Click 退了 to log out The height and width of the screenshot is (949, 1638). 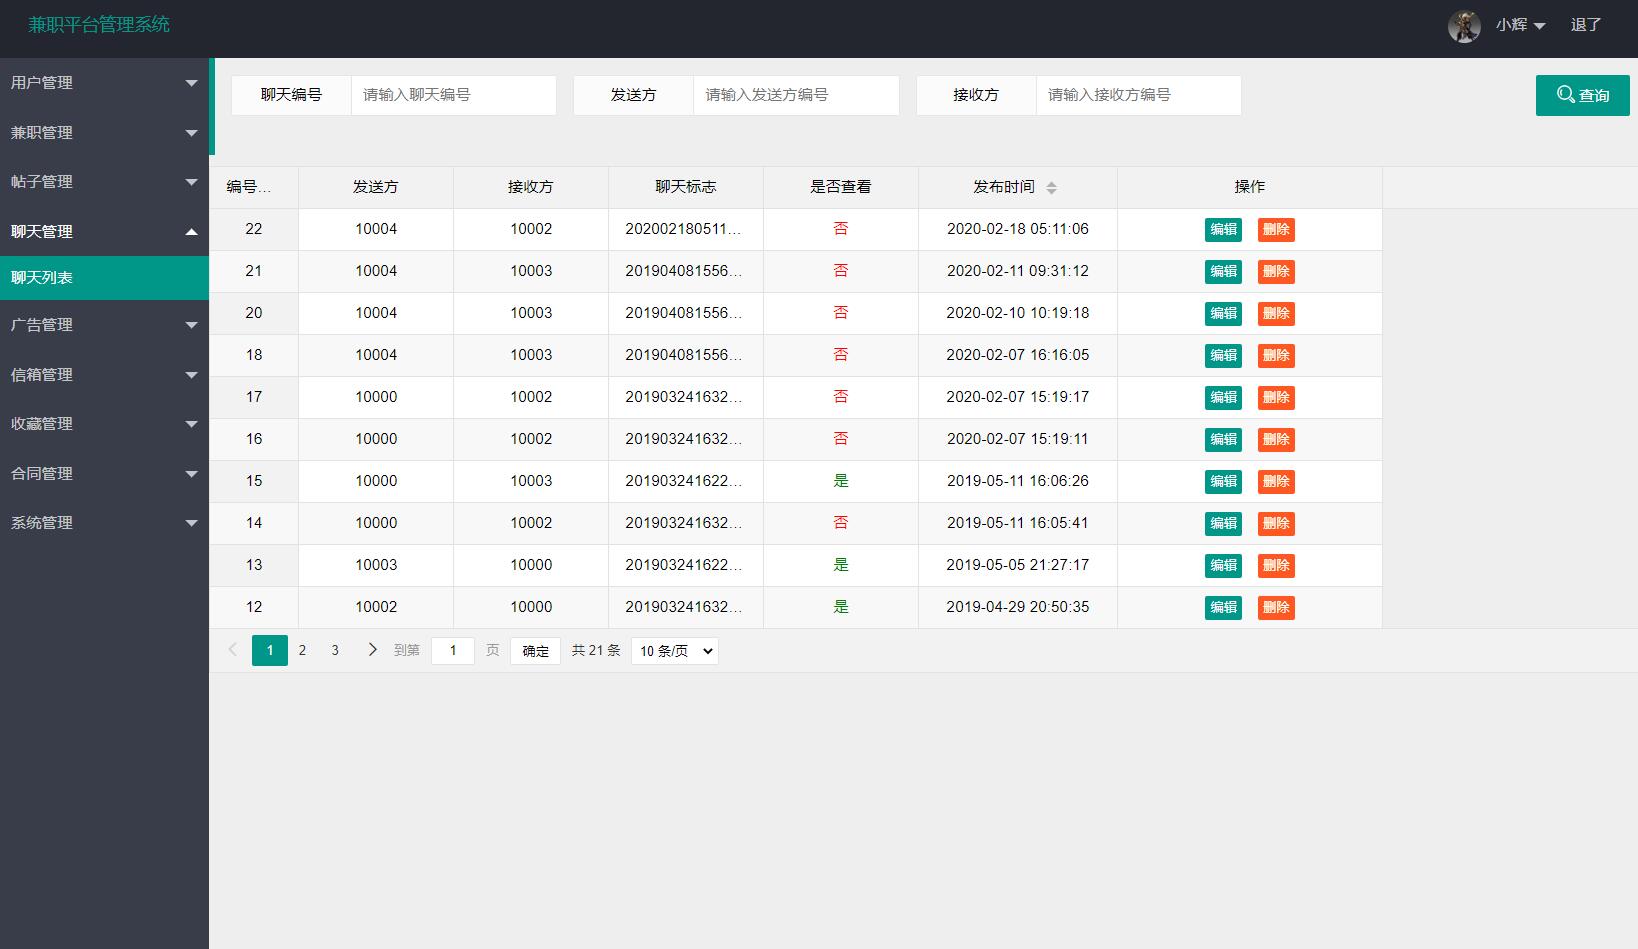point(1585,26)
